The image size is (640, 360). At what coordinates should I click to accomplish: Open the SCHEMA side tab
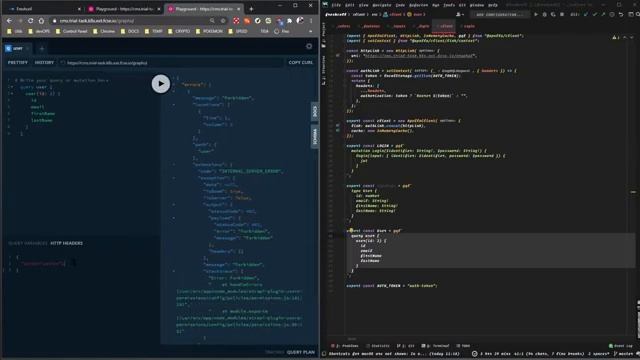(x=315, y=137)
